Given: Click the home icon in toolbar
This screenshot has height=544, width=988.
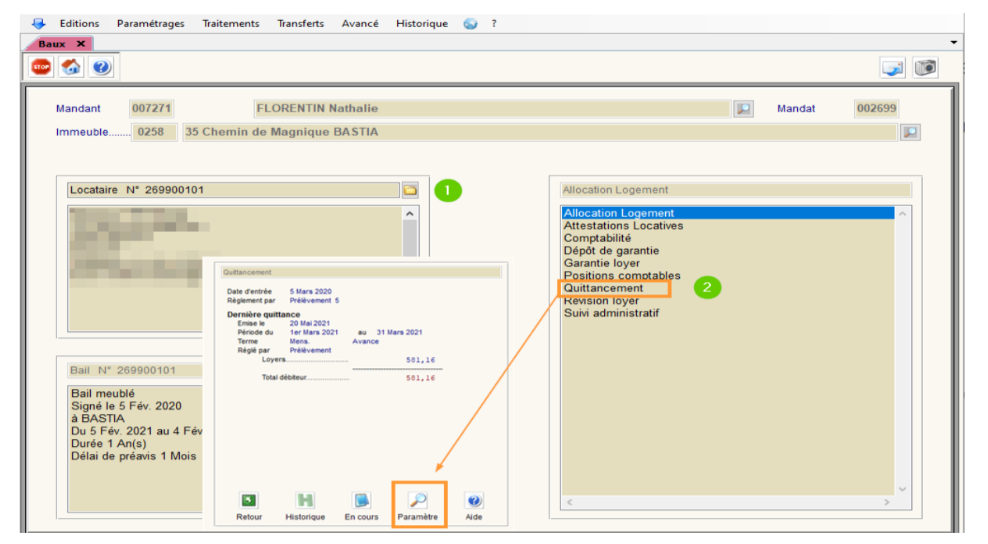Looking at the screenshot, I should click(x=71, y=67).
